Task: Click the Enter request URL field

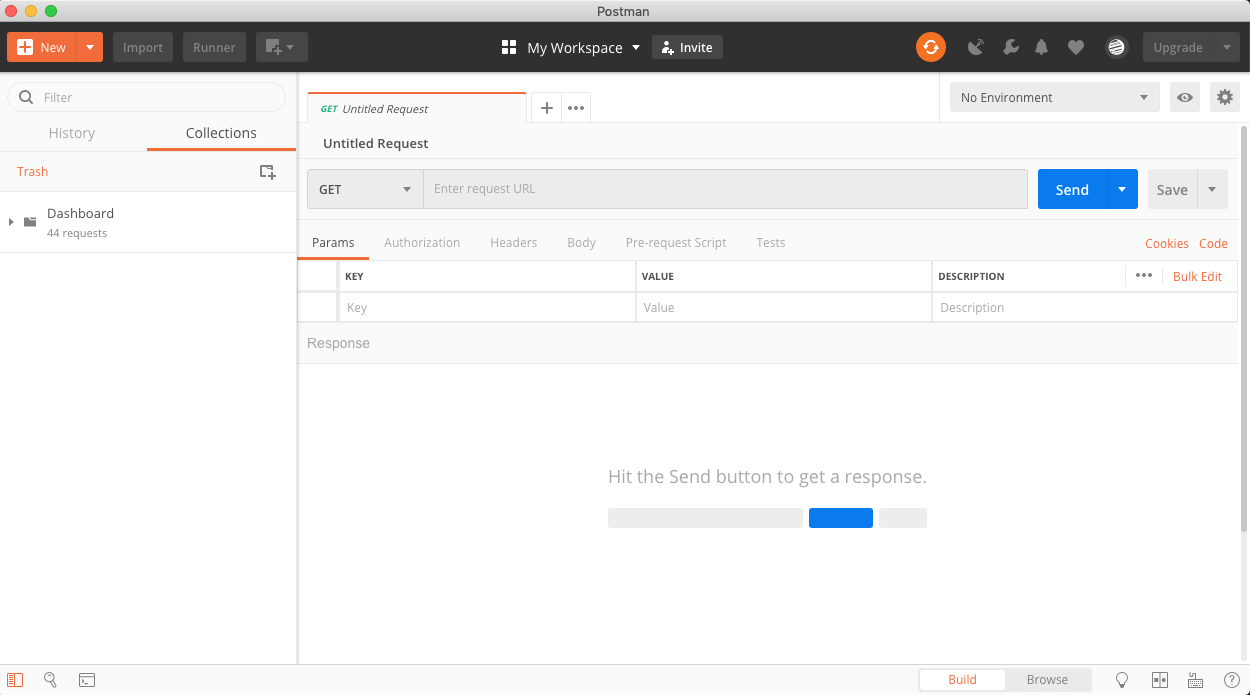Action: 725,189
